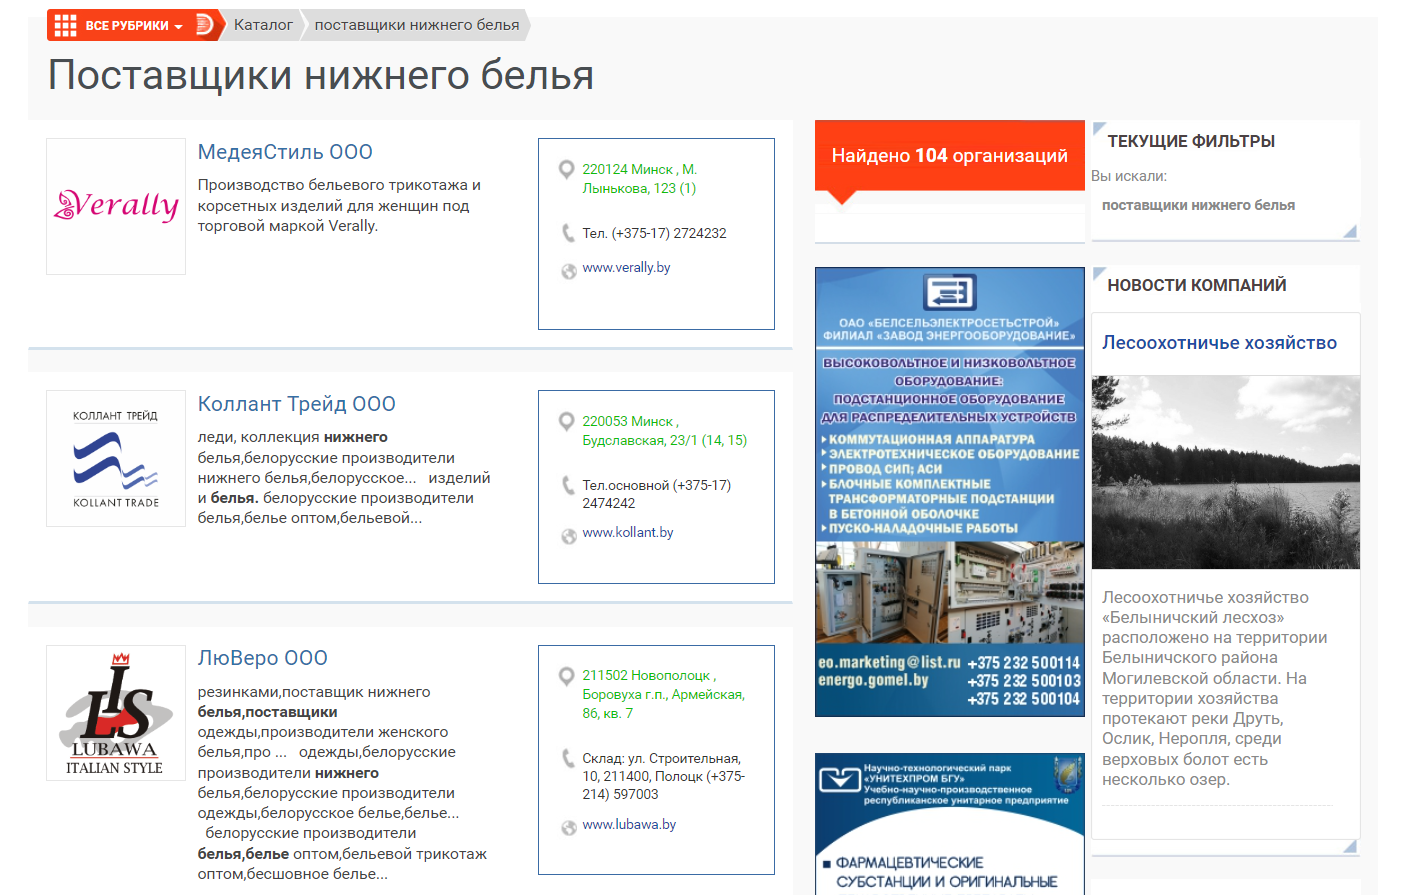Click the Белсельэлектросетьстрой advertisement banner

point(950,492)
